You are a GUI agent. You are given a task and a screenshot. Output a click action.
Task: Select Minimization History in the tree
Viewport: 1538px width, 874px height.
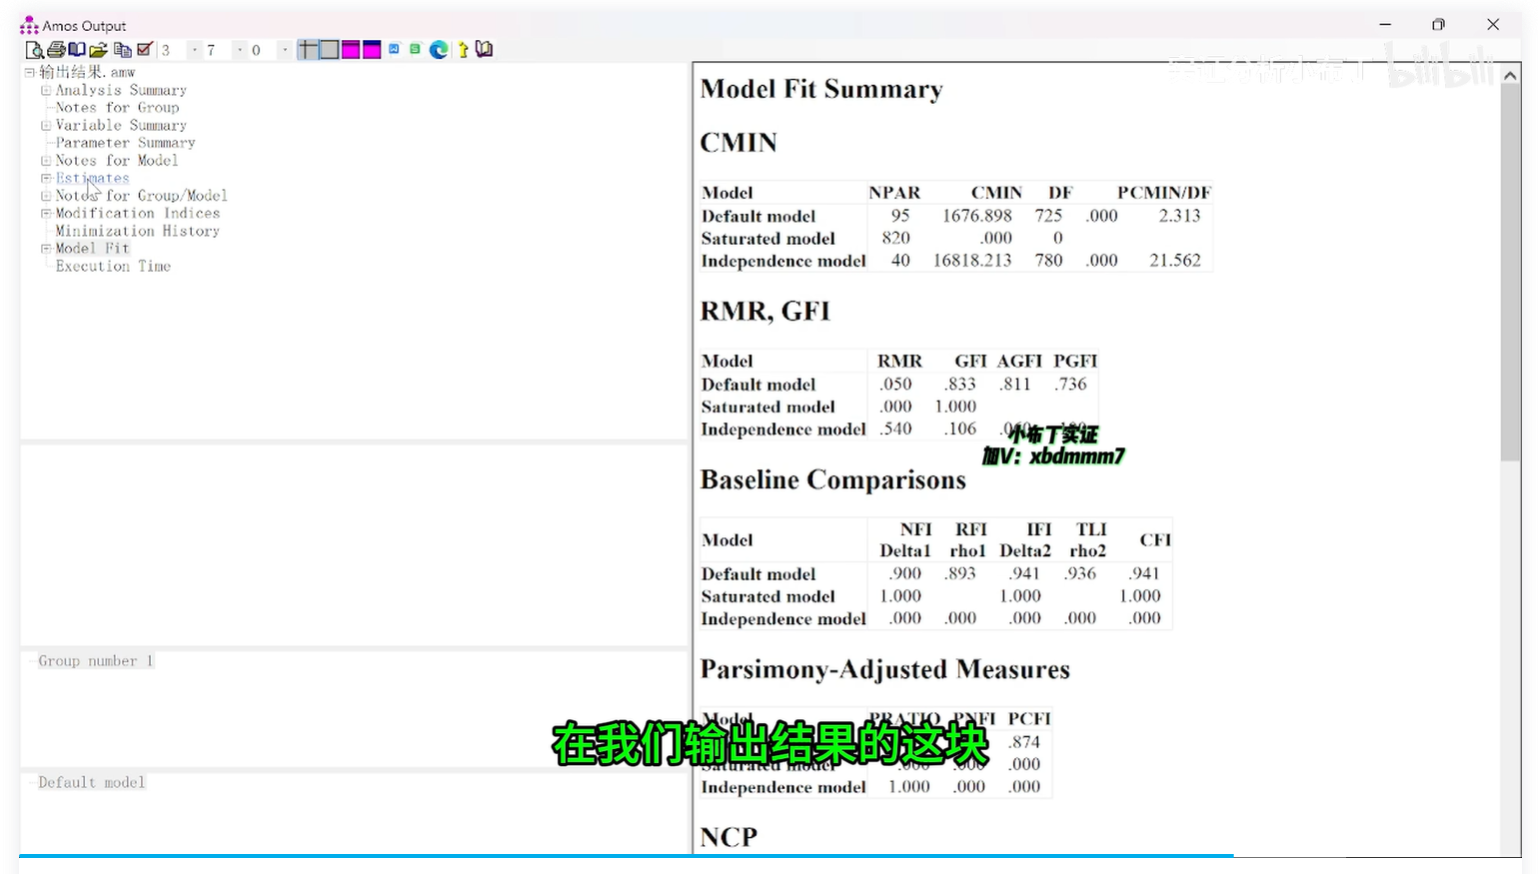coord(137,230)
